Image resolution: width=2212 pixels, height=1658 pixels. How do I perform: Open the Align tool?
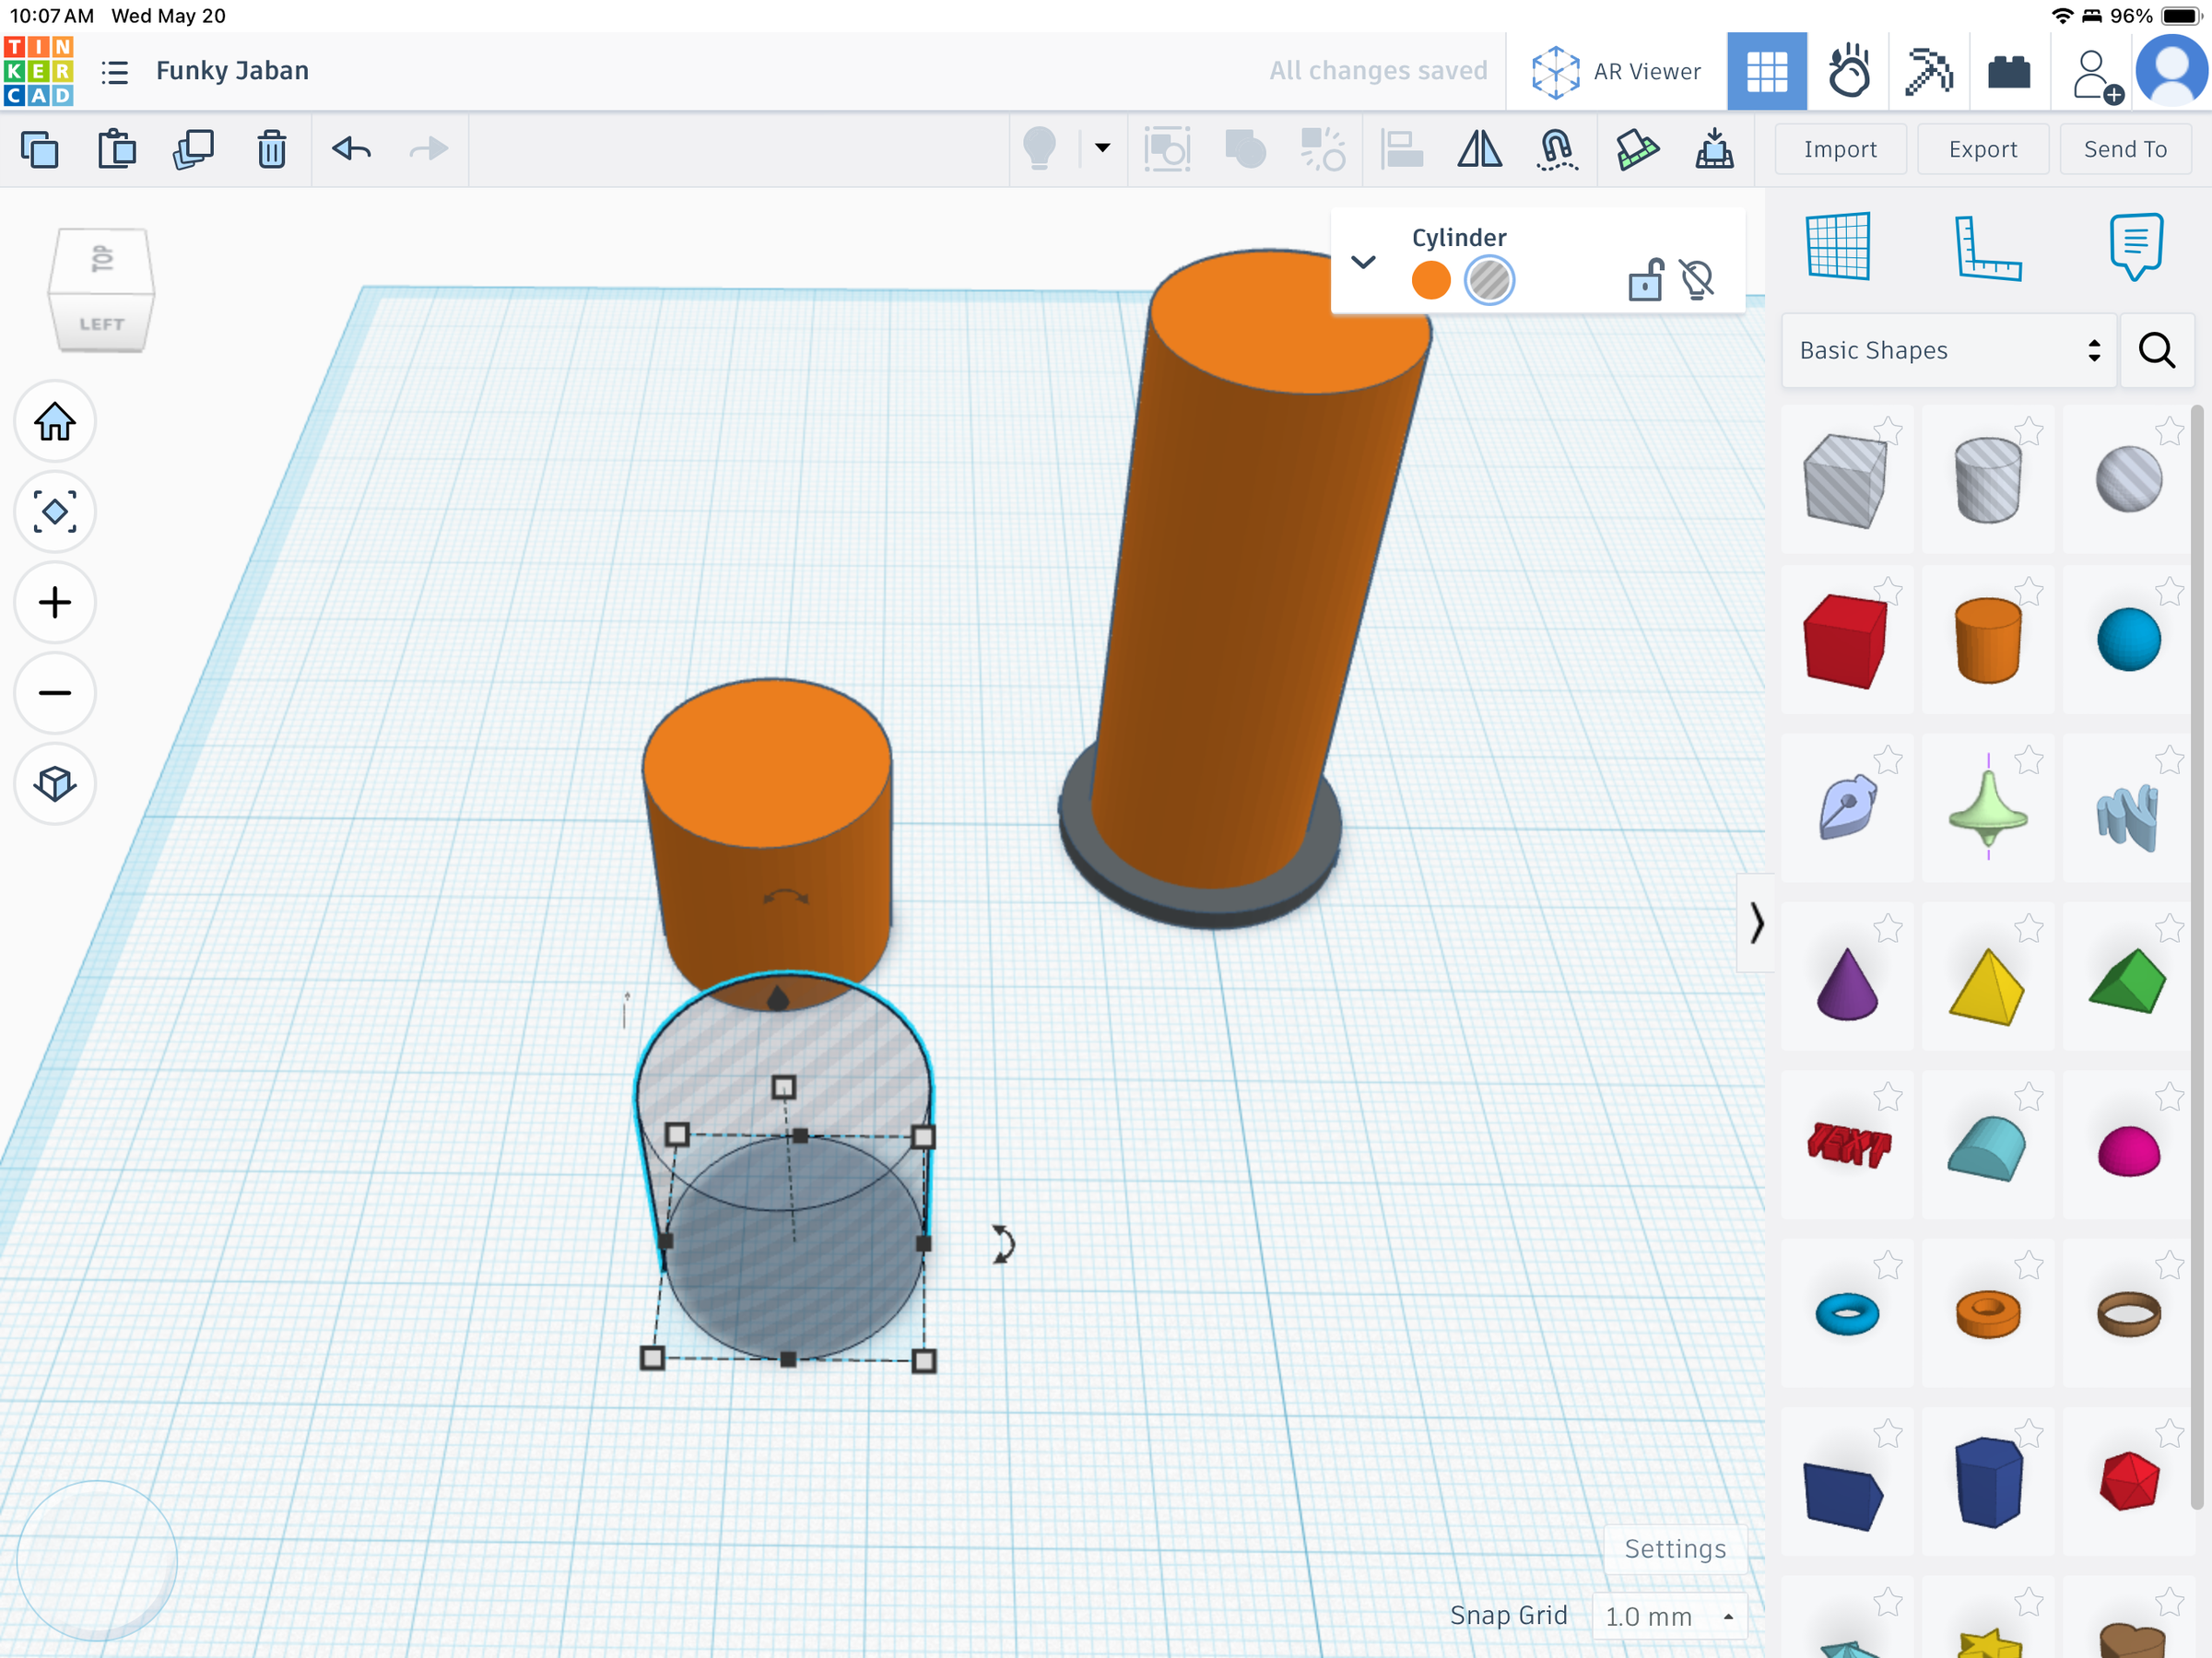click(1401, 150)
